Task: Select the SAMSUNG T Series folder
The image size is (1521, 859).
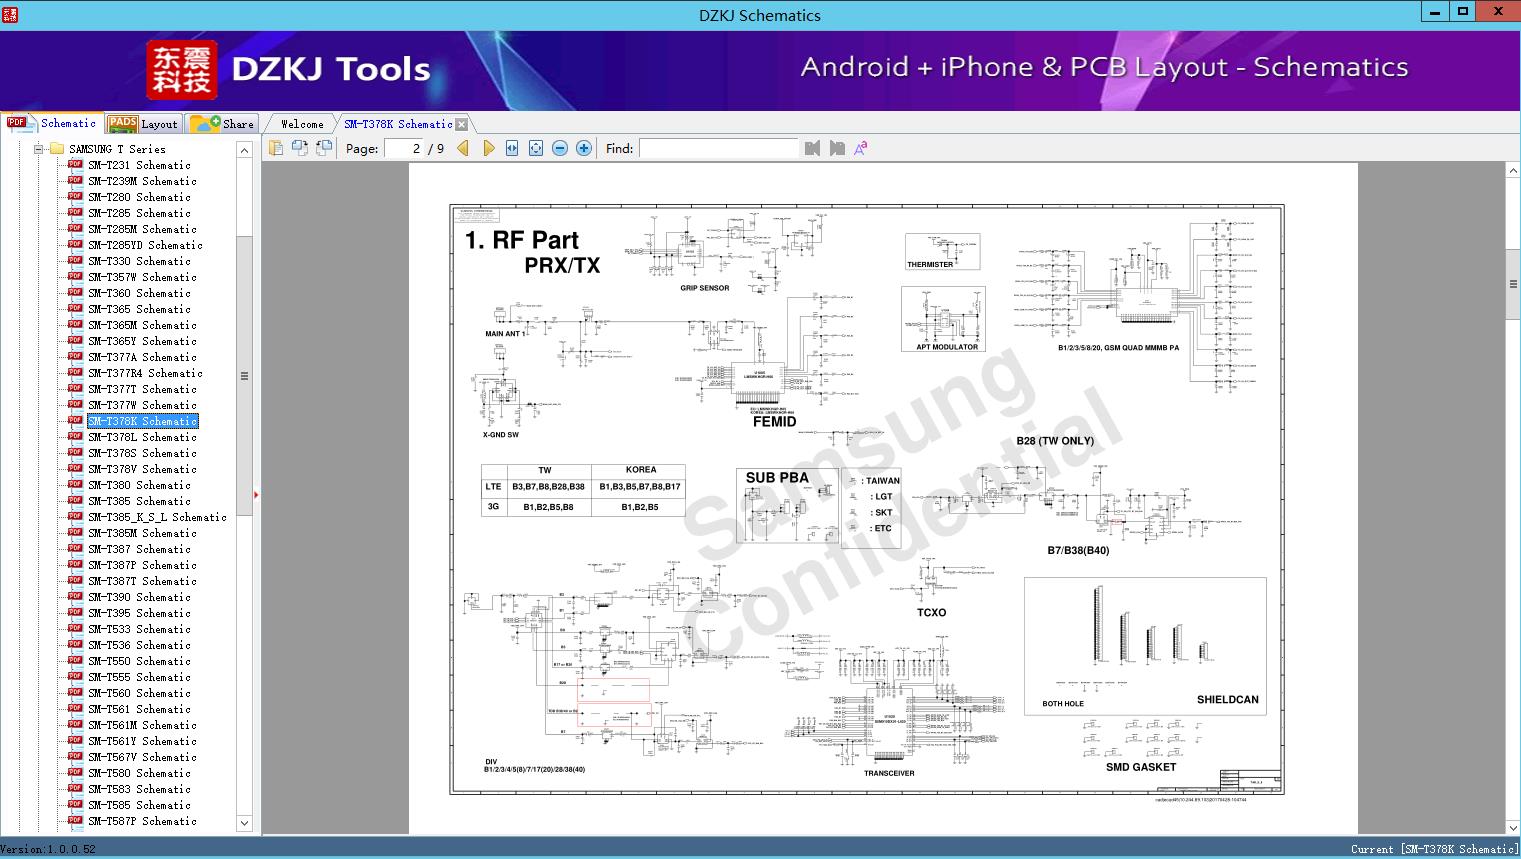Action: (117, 149)
